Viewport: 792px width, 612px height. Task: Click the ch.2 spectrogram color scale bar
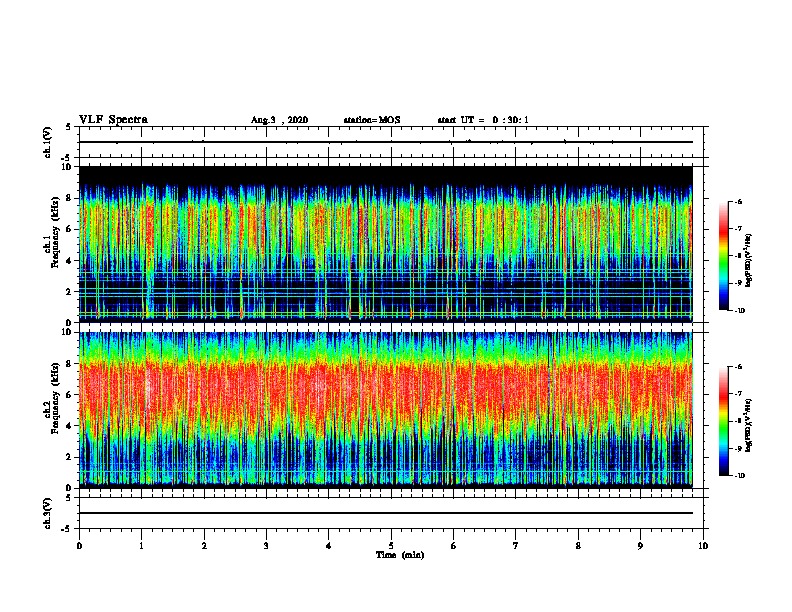pos(723,421)
